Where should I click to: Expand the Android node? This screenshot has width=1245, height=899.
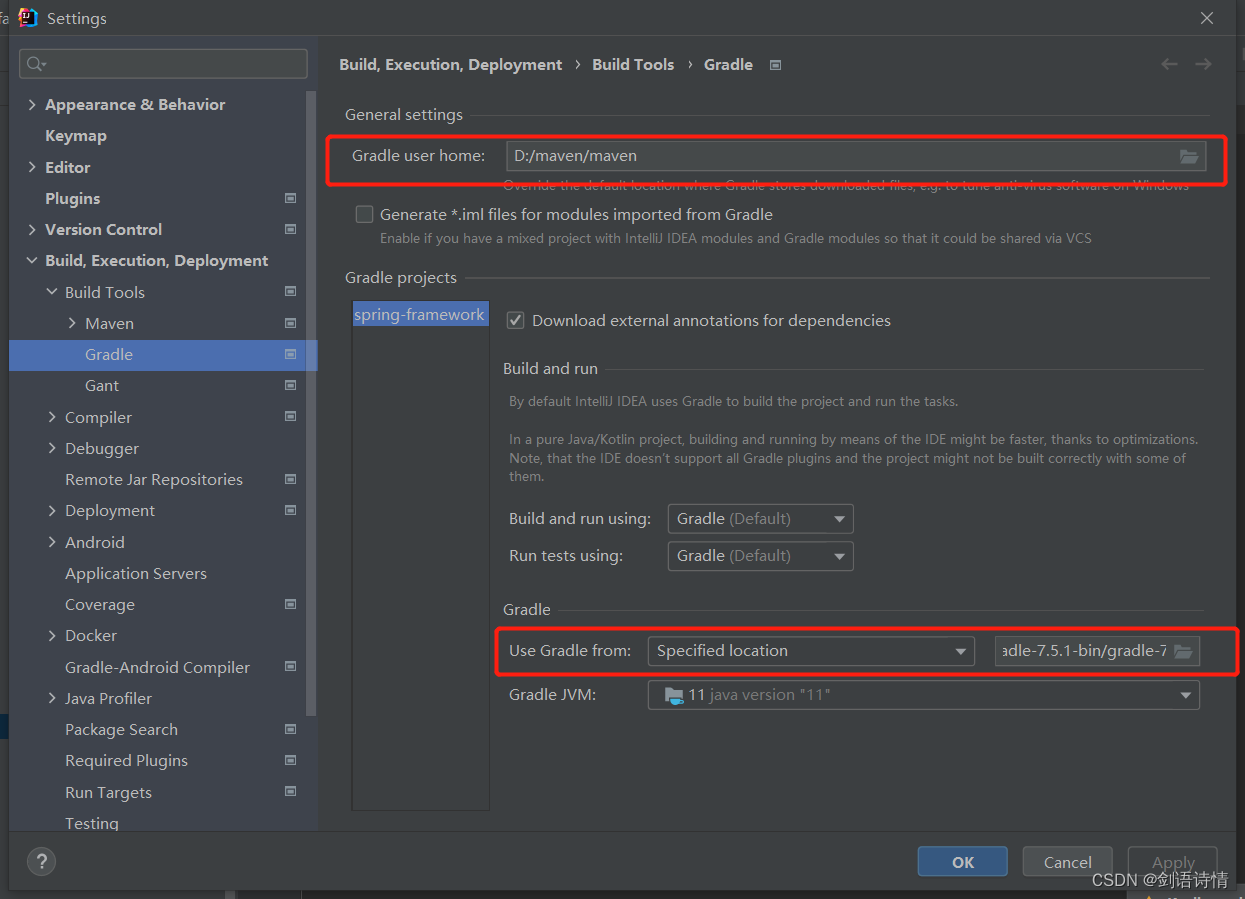[x=52, y=542]
